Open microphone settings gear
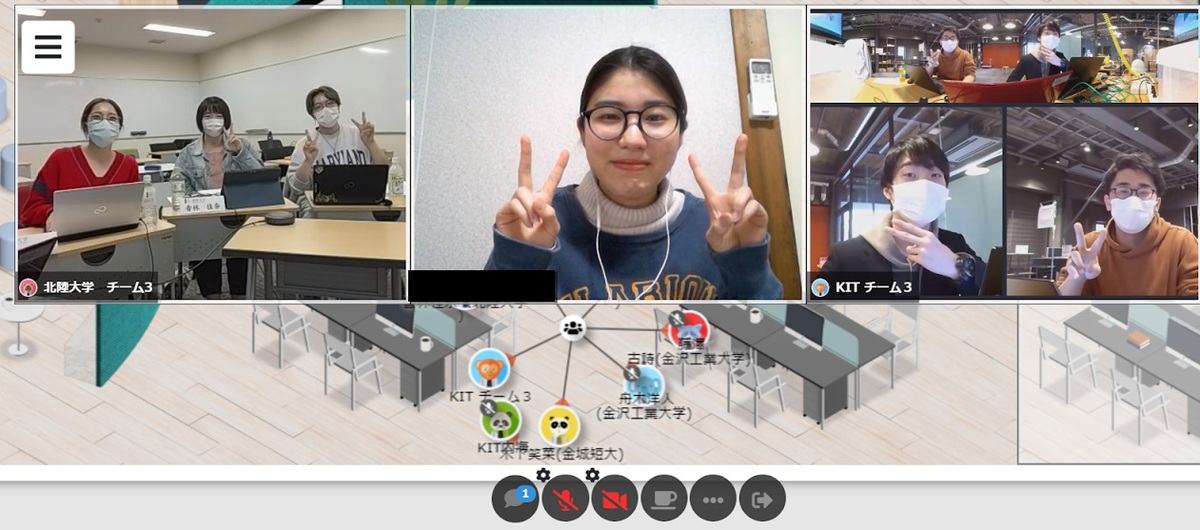This screenshot has width=1200, height=530. coord(543,475)
